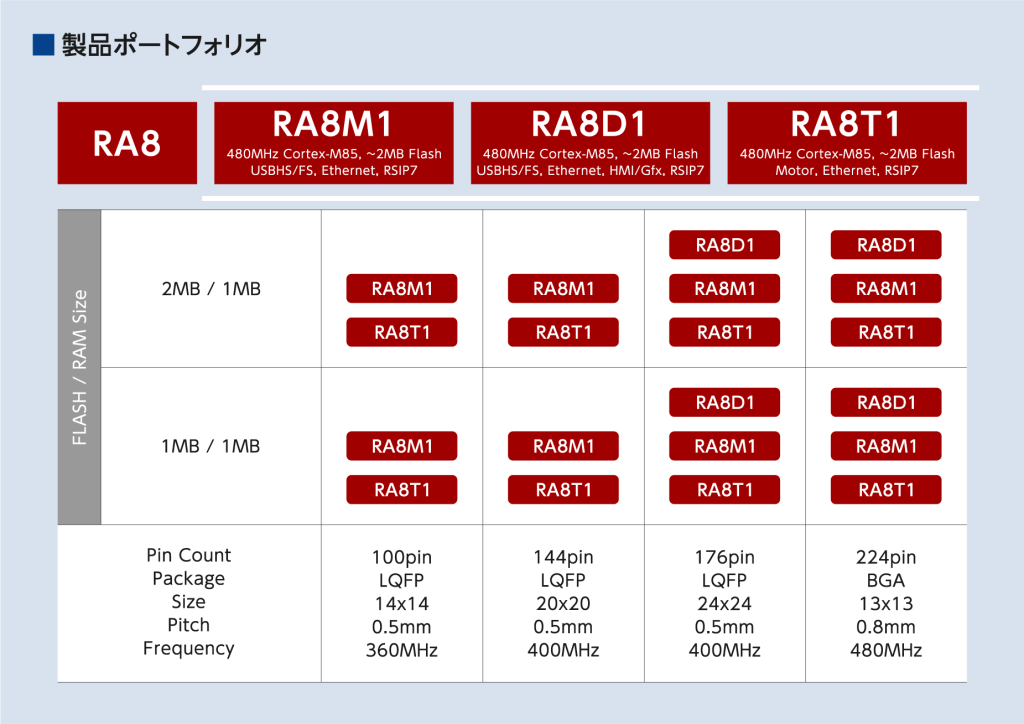Click the '176pin' value
This screenshot has width=1024, height=724.
click(x=724, y=558)
